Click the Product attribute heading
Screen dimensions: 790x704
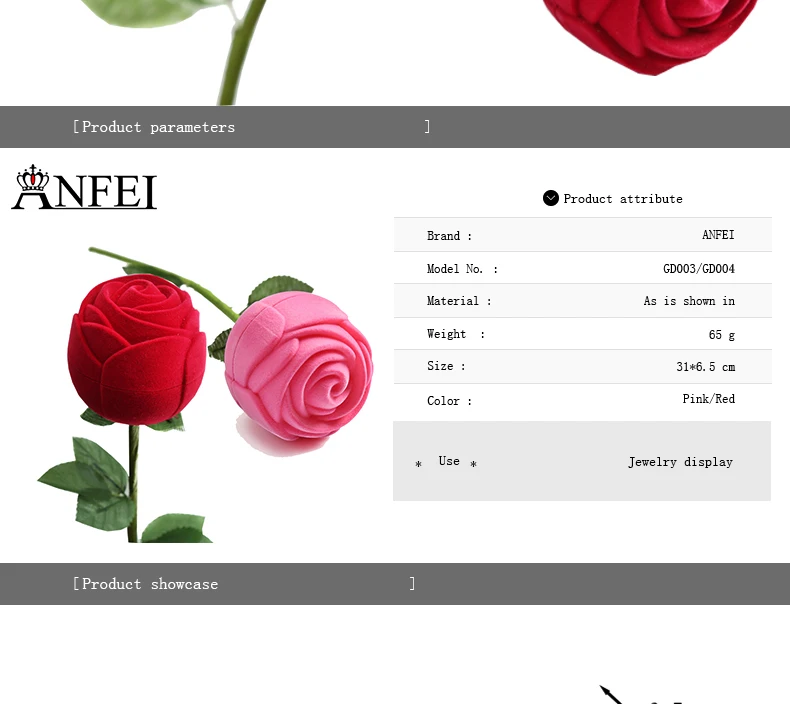[623, 199]
